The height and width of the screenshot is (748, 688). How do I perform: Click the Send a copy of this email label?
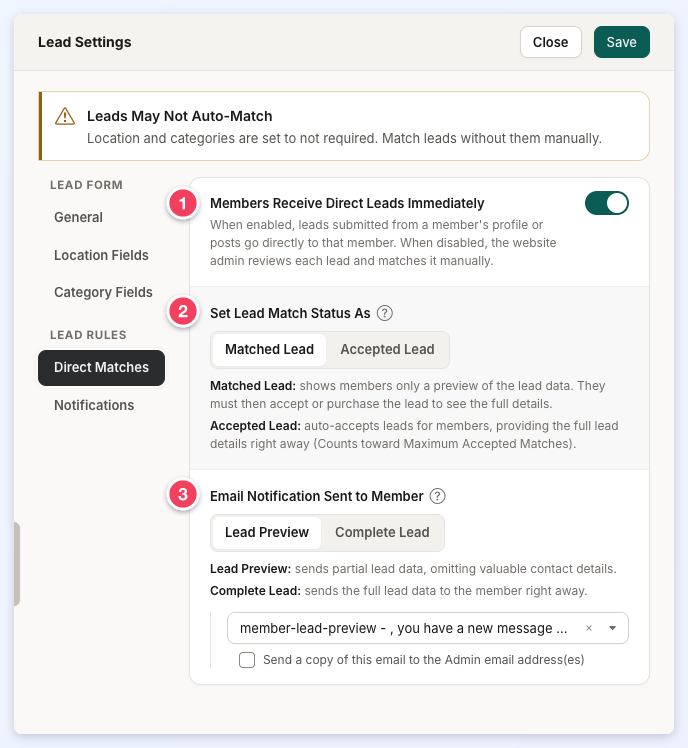(x=424, y=660)
